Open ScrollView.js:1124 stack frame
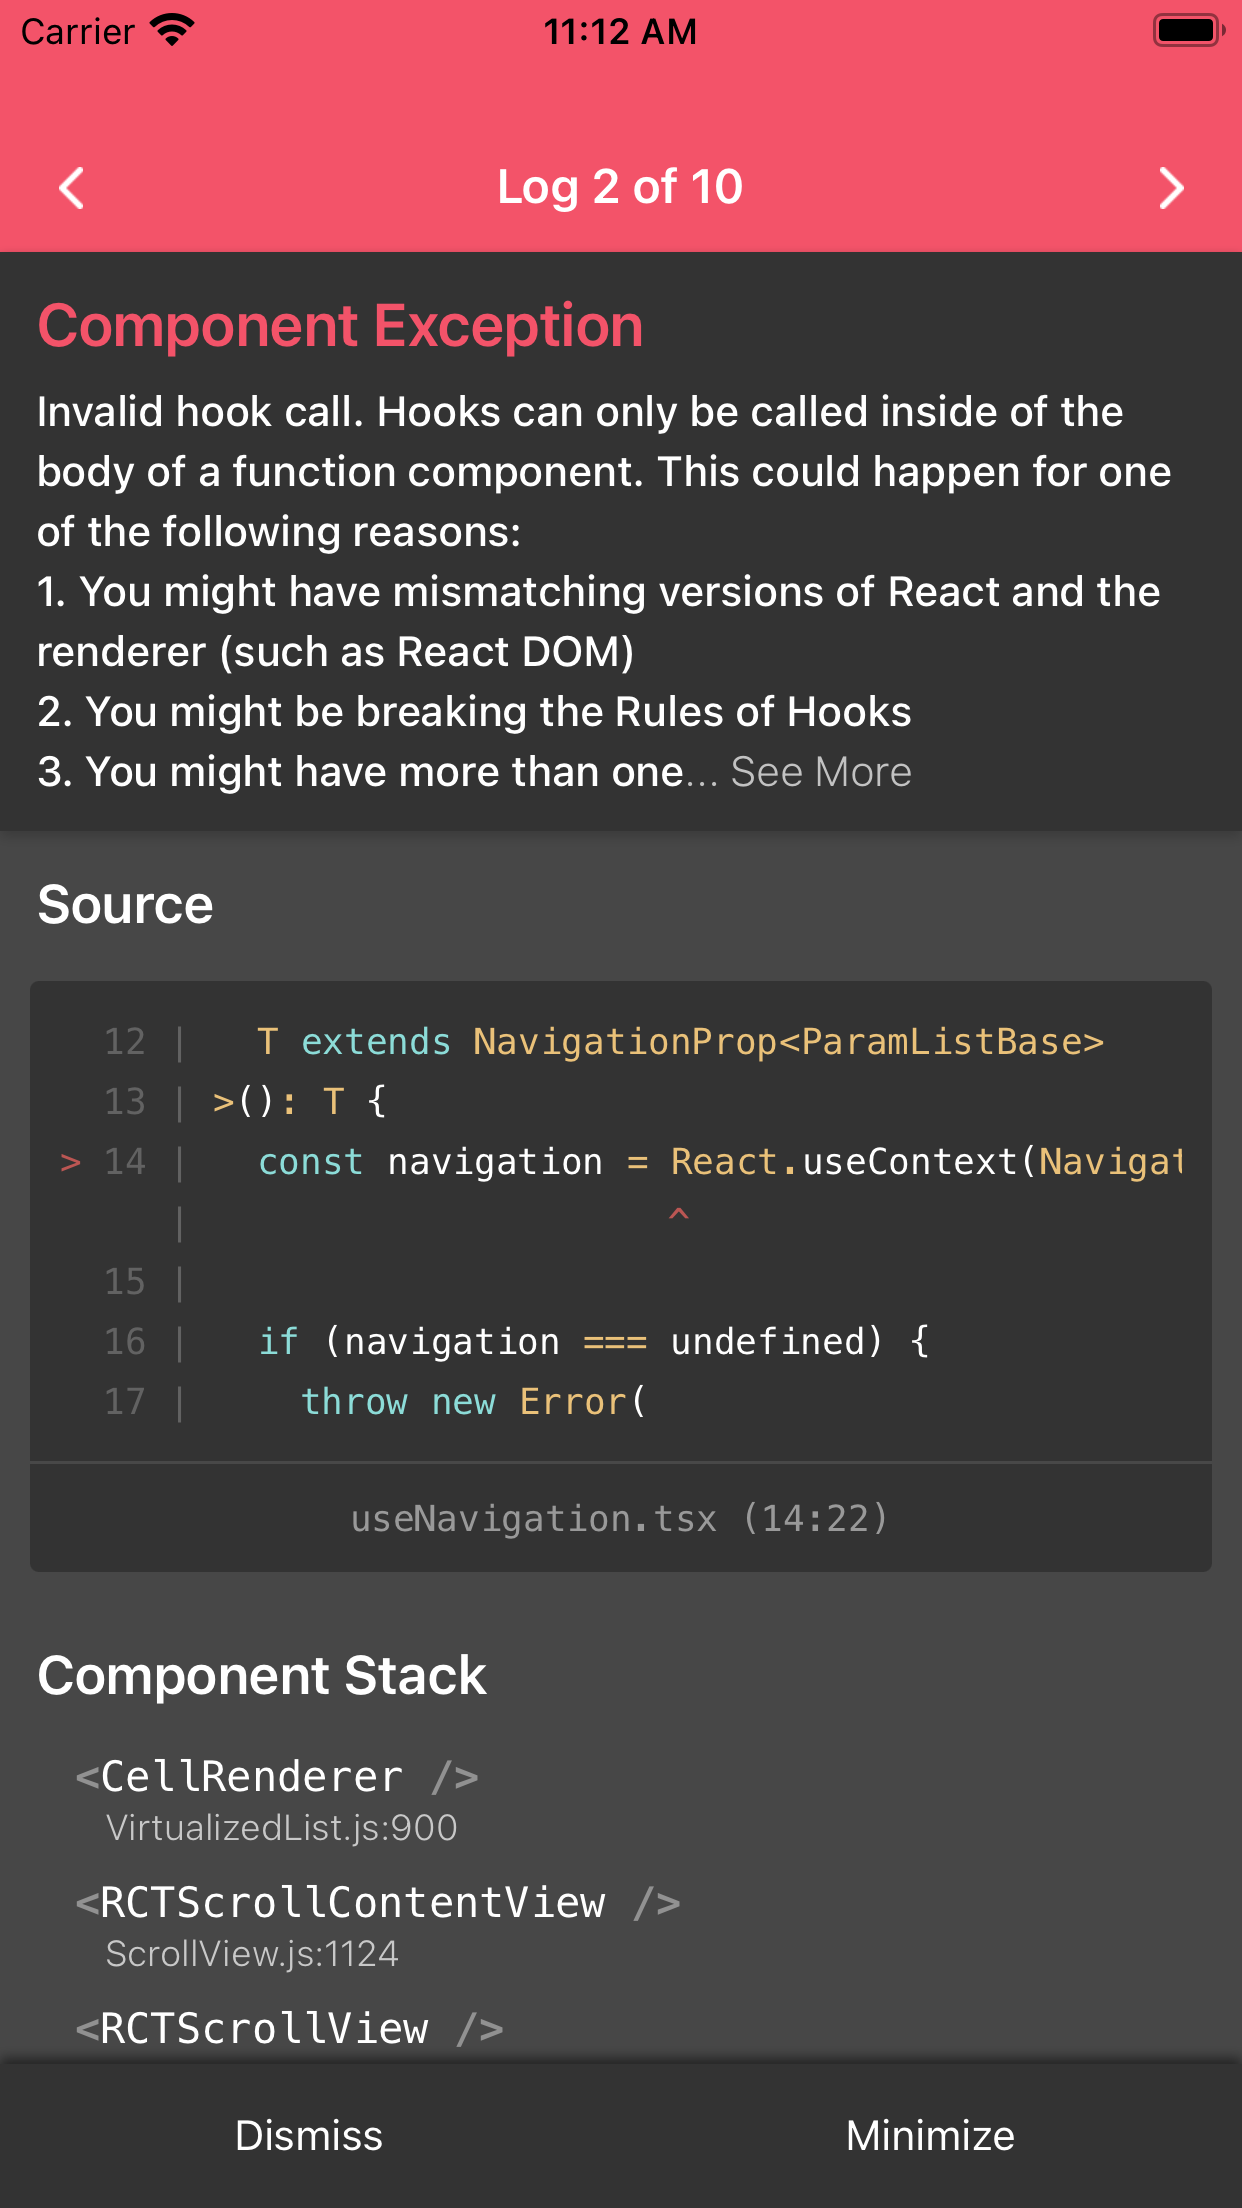 click(253, 1953)
